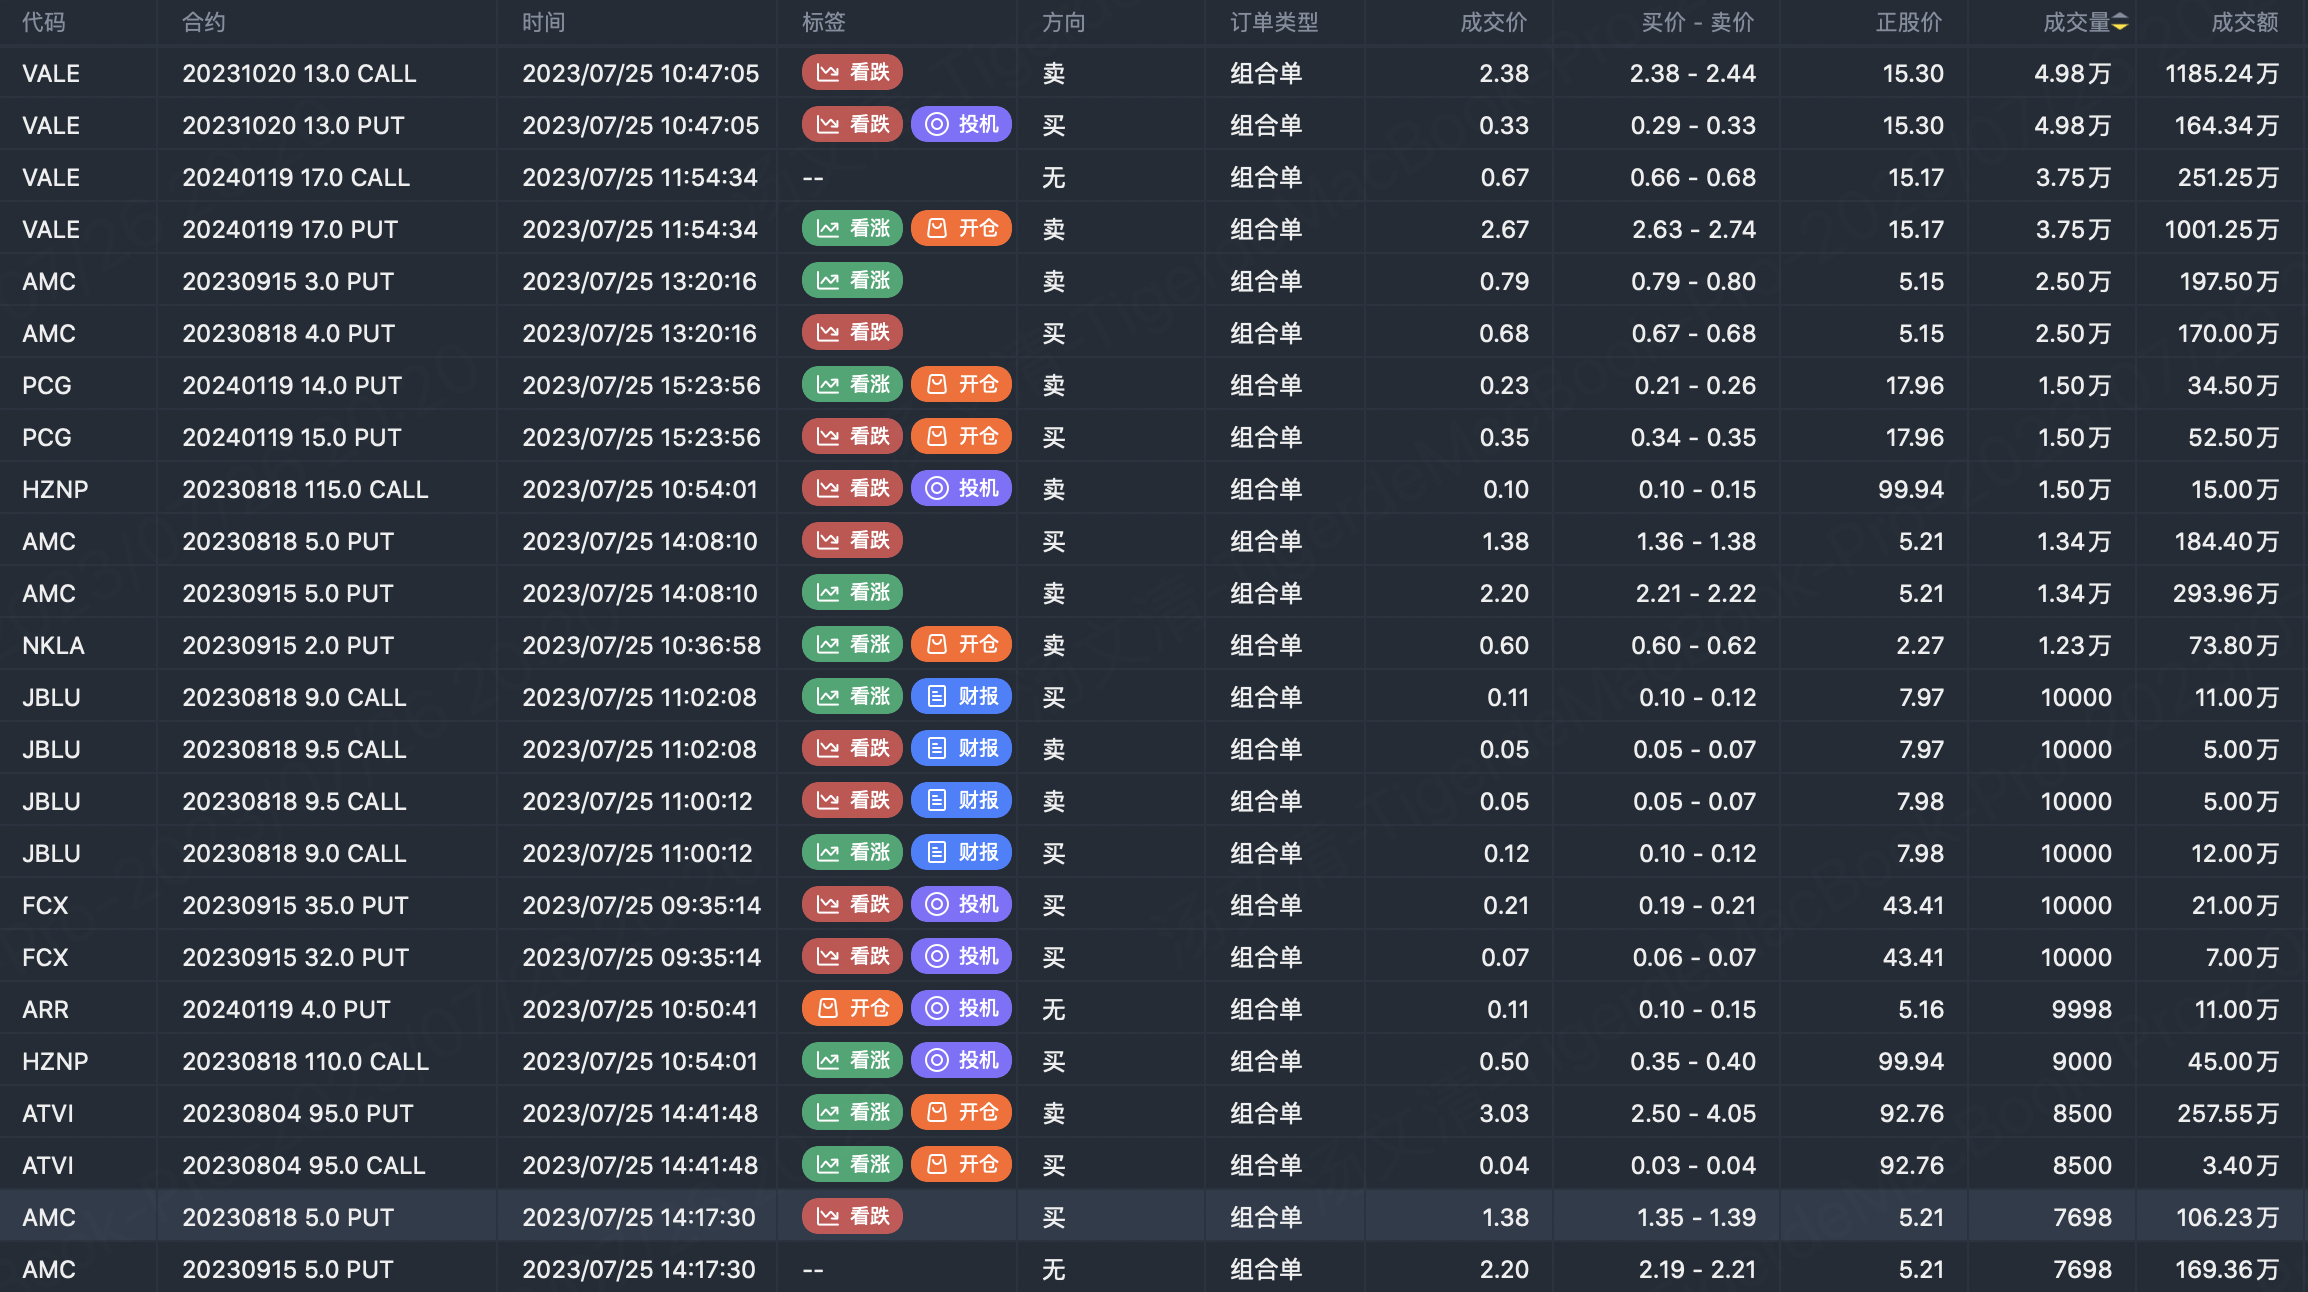Screen dimensions: 2308x1292
Task: Click timestamp 2023/07/25 10:50:41
Action: (640, 1009)
